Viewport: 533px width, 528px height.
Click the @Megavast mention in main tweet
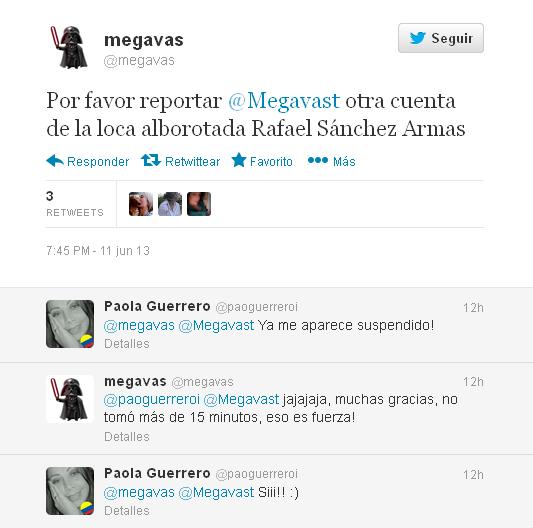(x=284, y=101)
